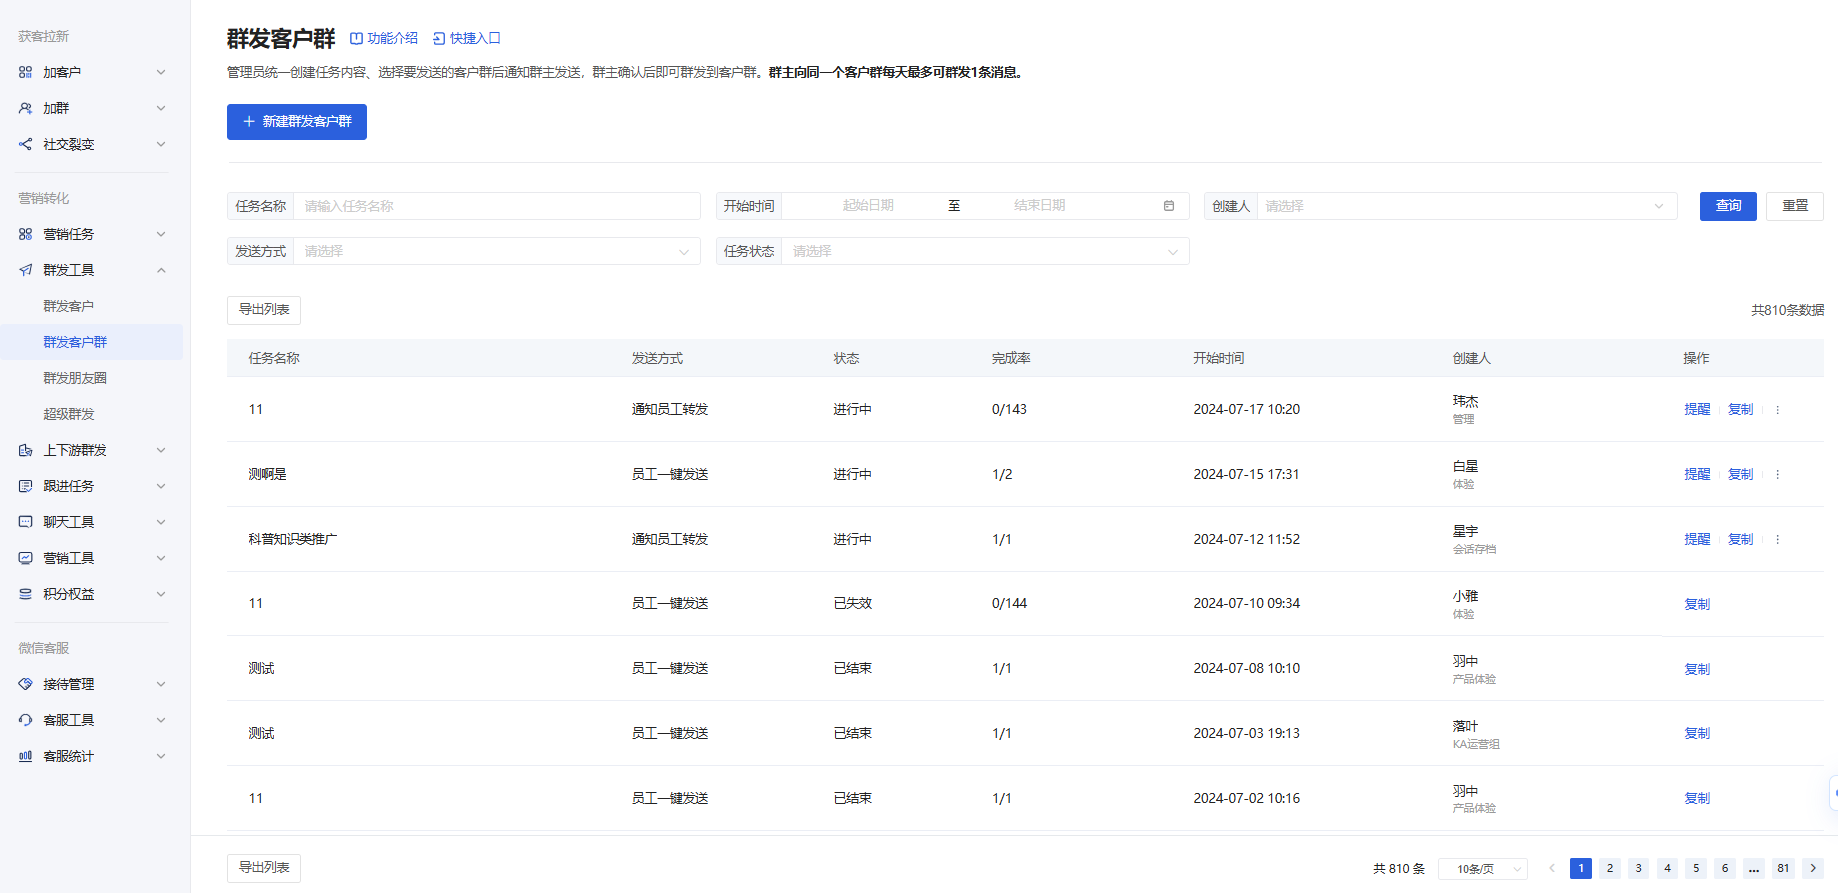Go to page 2
Viewport: 1838px width, 893px height.
click(x=1610, y=868)
